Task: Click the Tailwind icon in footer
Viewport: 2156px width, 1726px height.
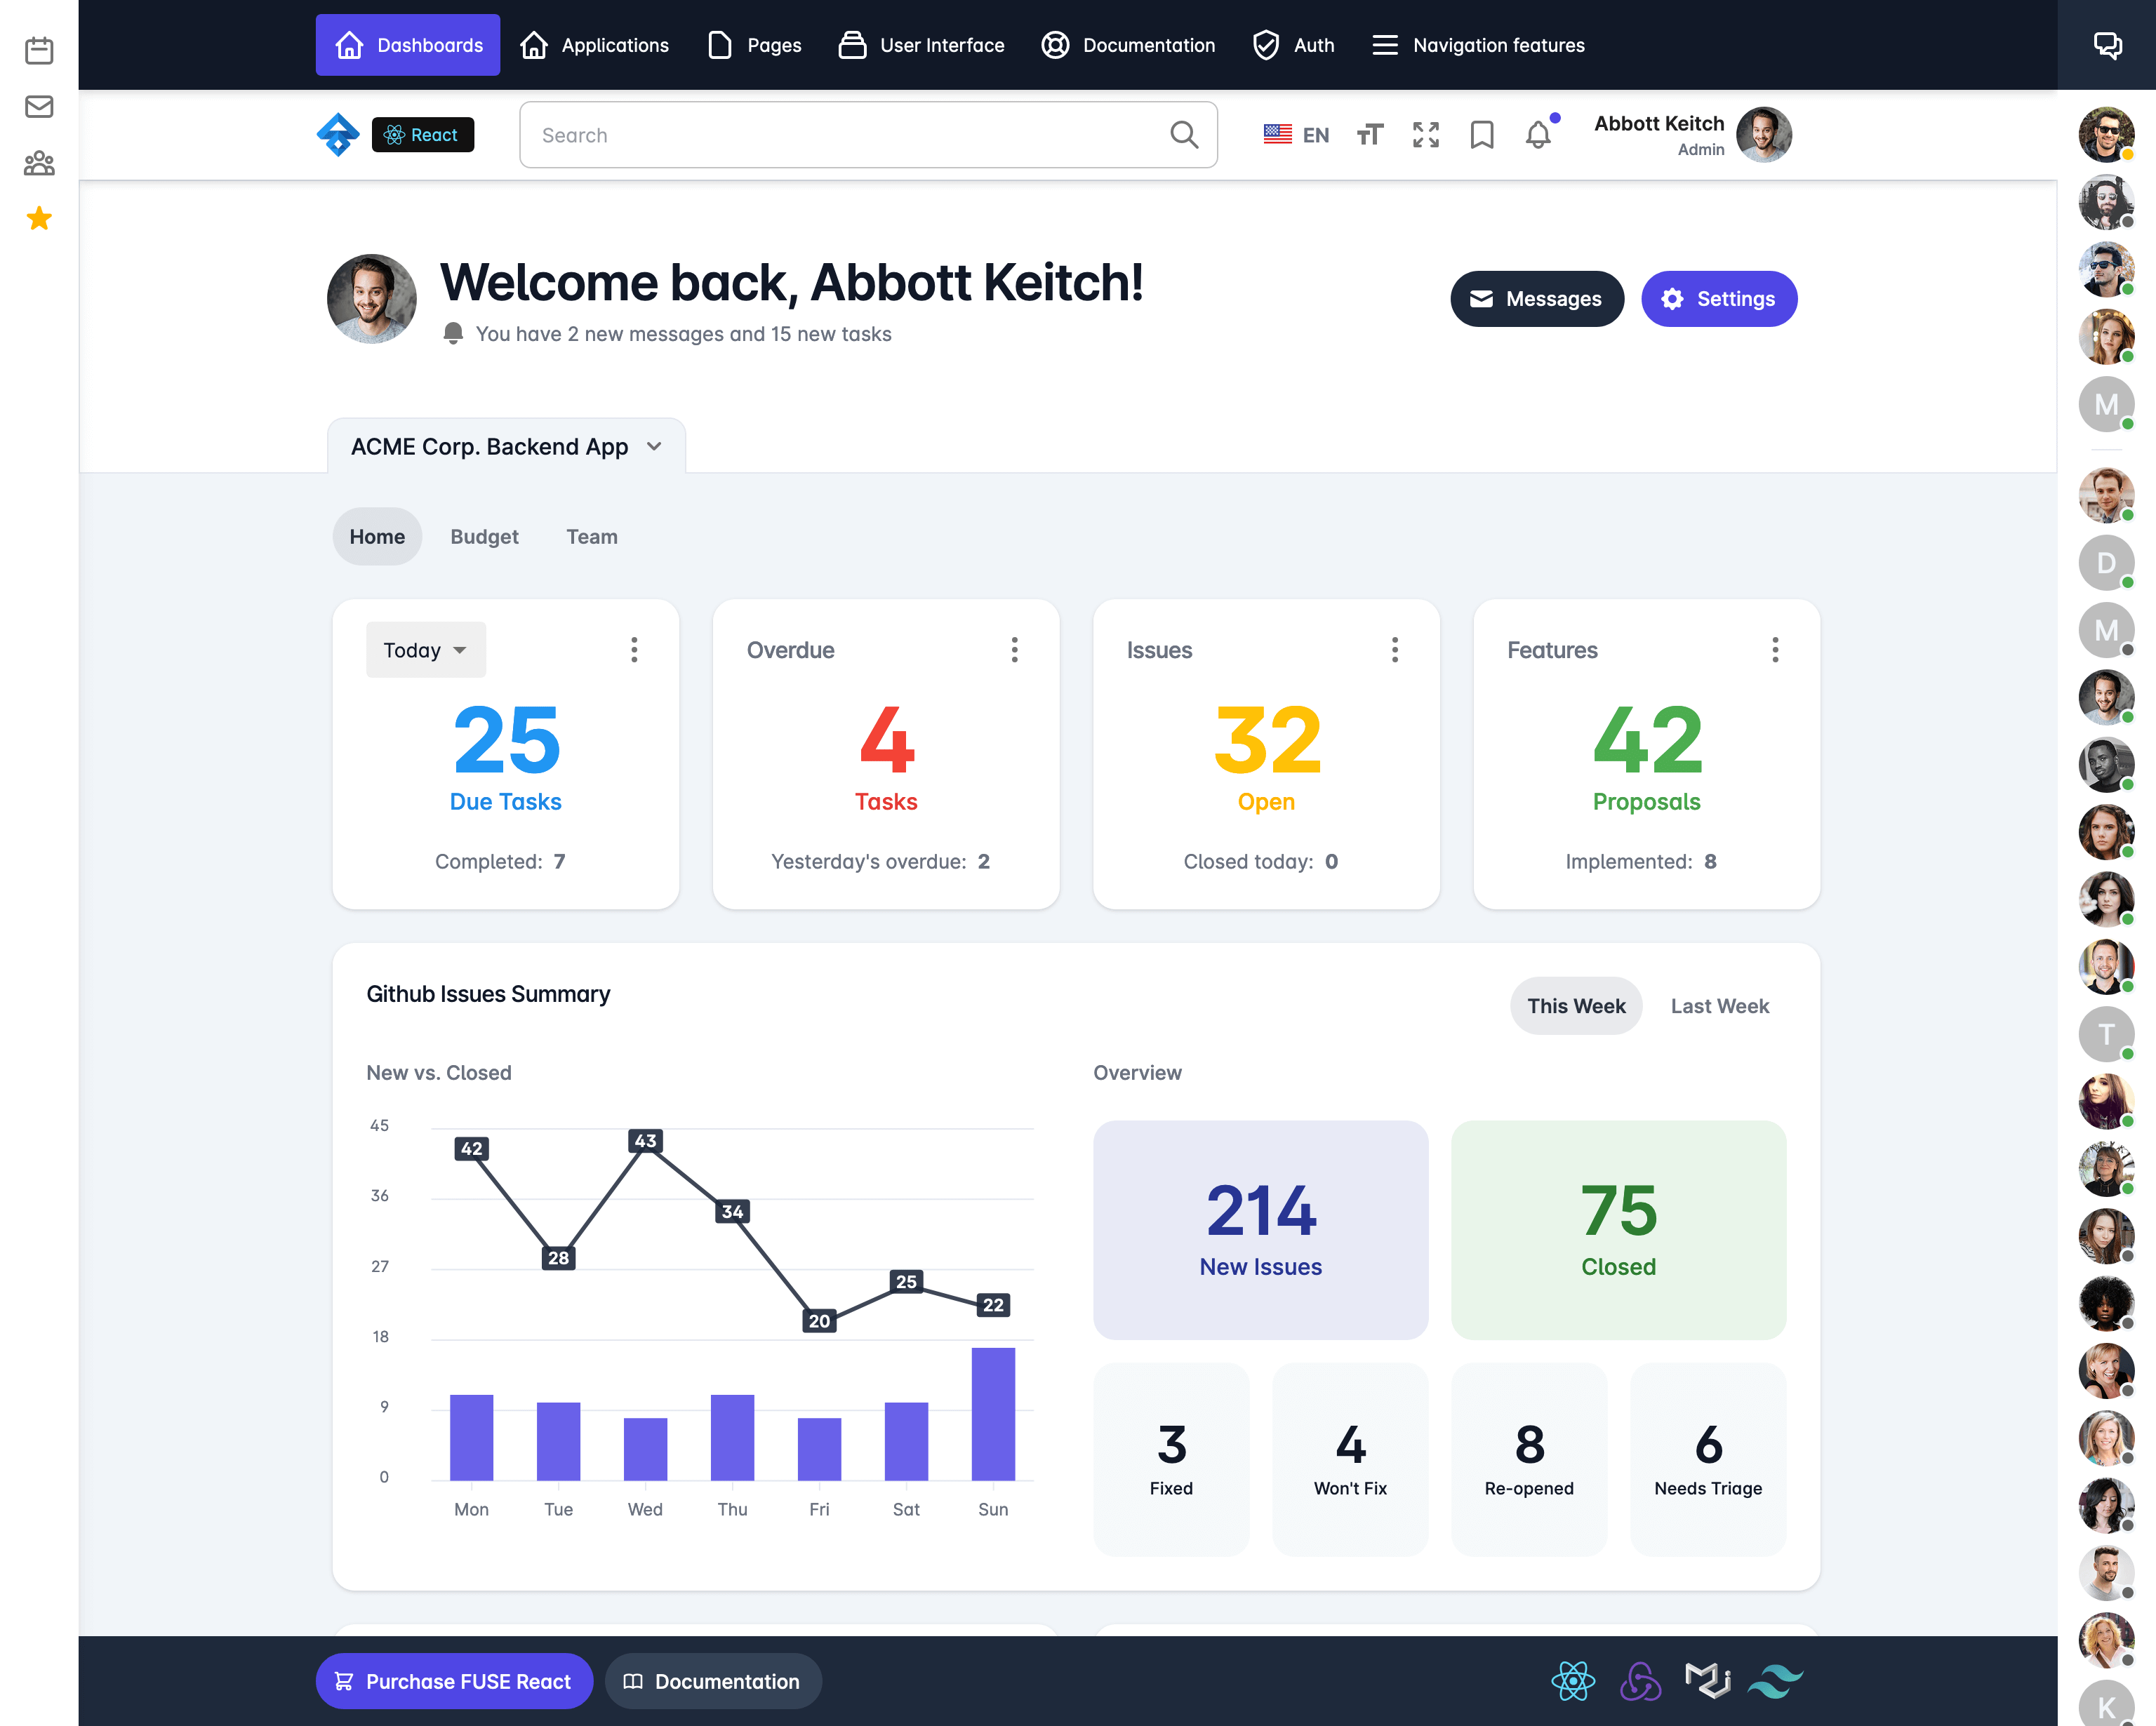Action: click(1775, 1681)
